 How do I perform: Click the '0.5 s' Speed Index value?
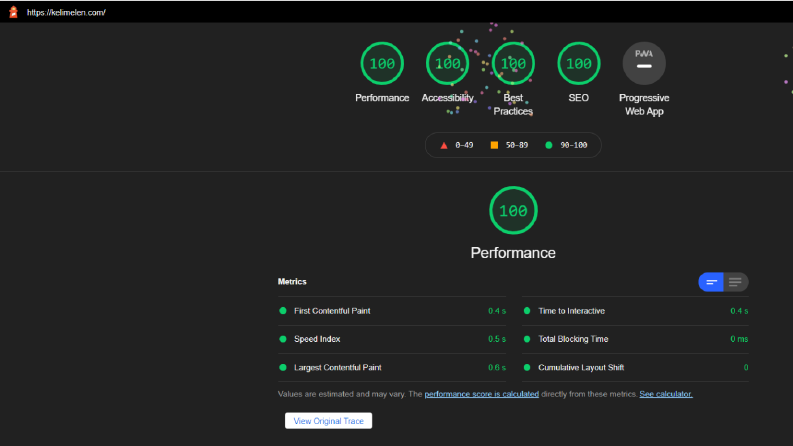[497, 339]
